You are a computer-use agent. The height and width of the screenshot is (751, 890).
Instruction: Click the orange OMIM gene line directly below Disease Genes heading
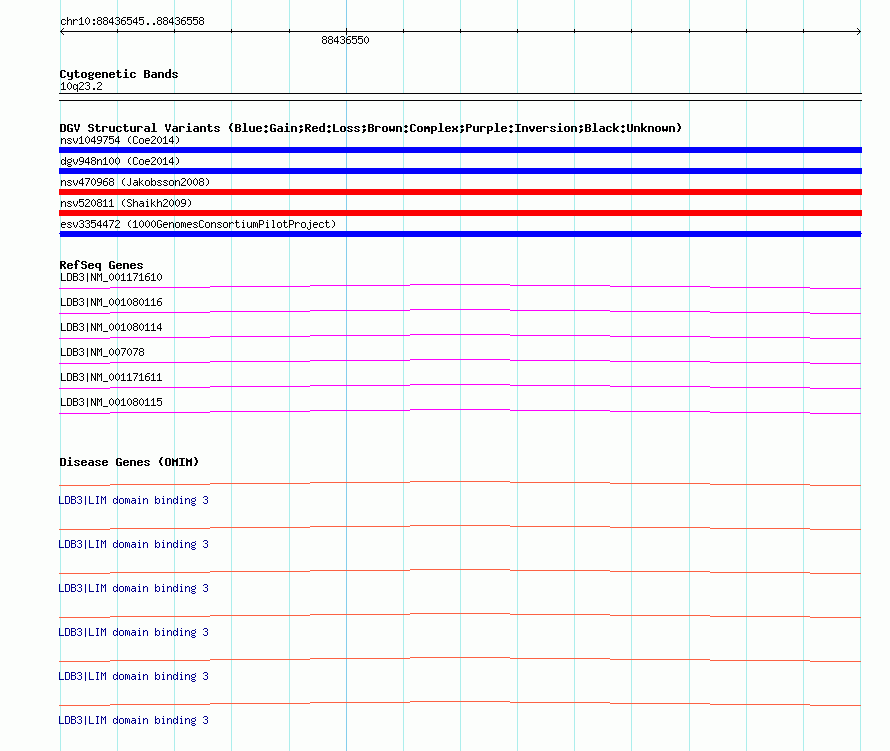[x=460, y=483]
